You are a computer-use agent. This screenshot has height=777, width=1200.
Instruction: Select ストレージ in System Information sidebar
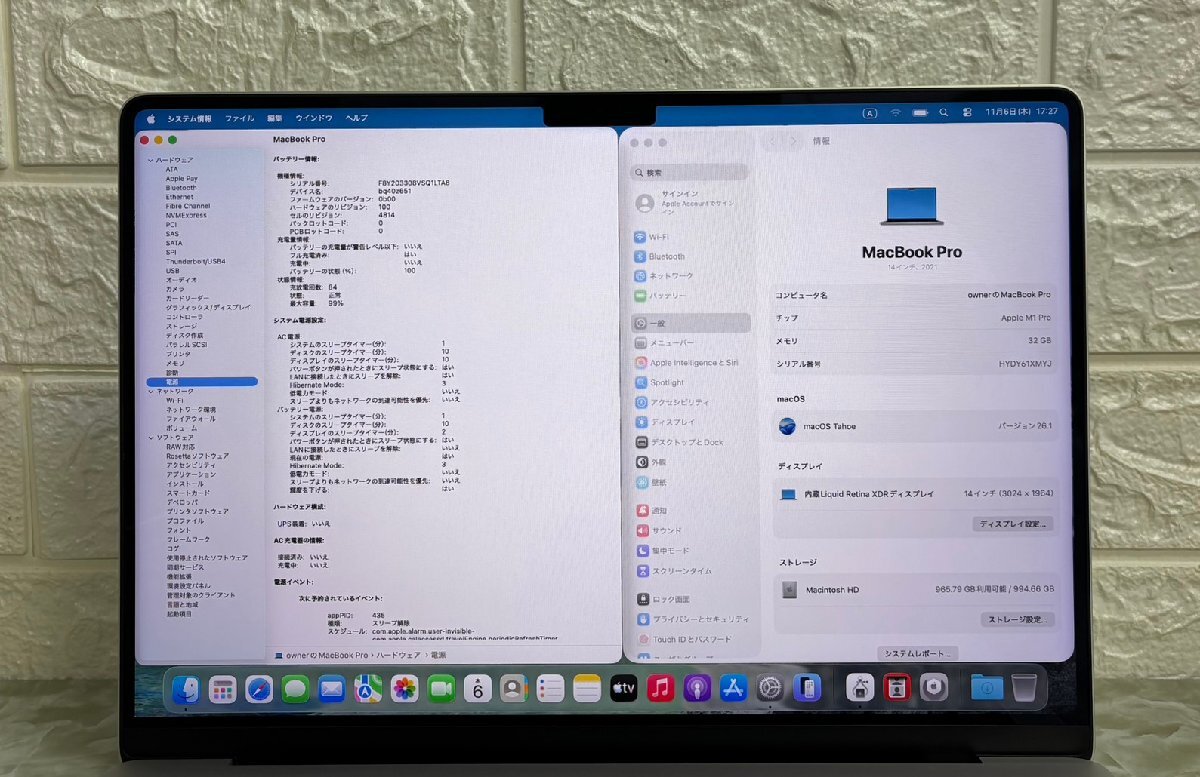182,326
